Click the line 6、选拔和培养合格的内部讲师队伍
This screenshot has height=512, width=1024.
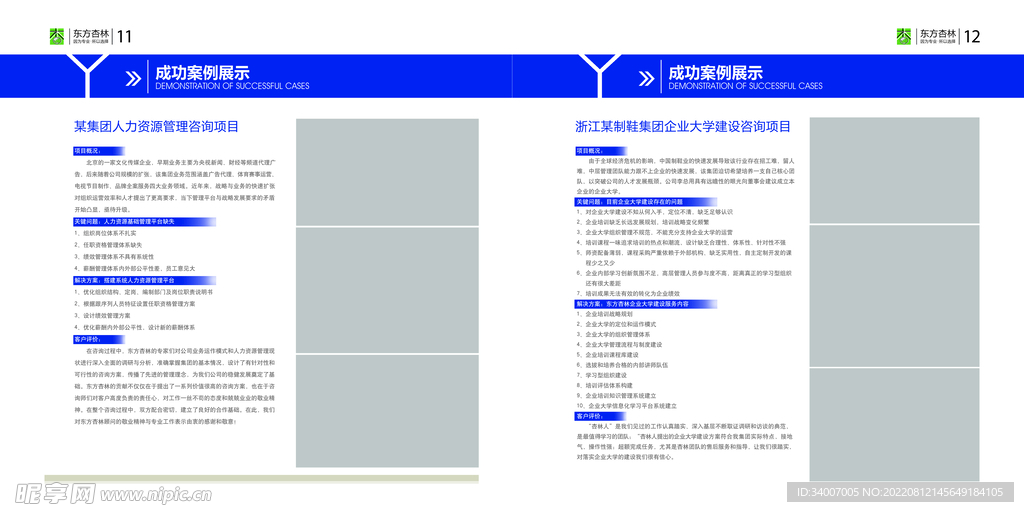622,365
